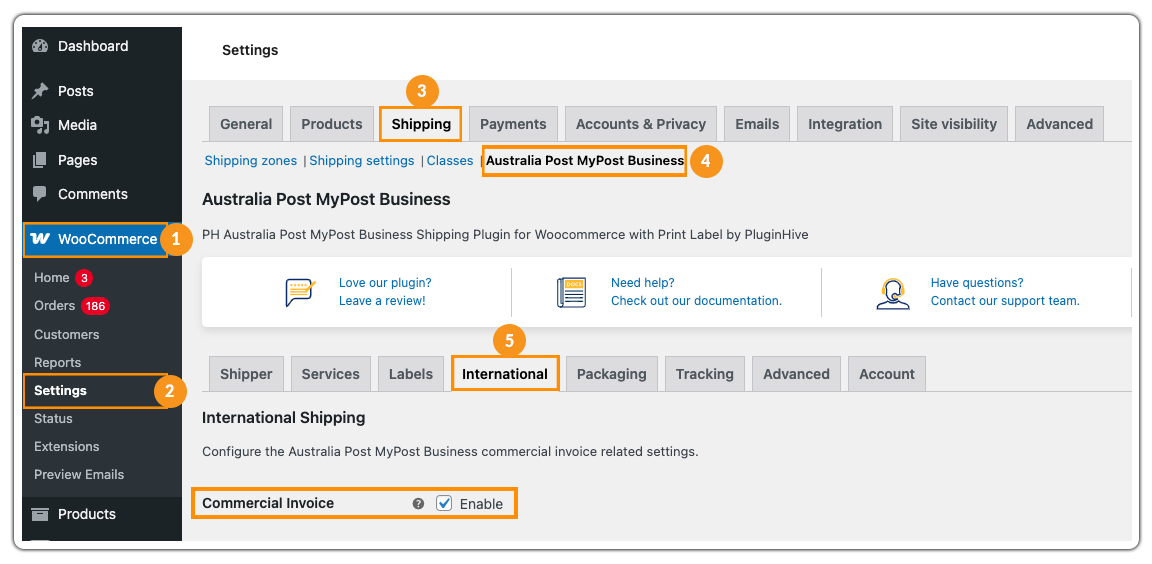Open the shipping Classes link

450,160
